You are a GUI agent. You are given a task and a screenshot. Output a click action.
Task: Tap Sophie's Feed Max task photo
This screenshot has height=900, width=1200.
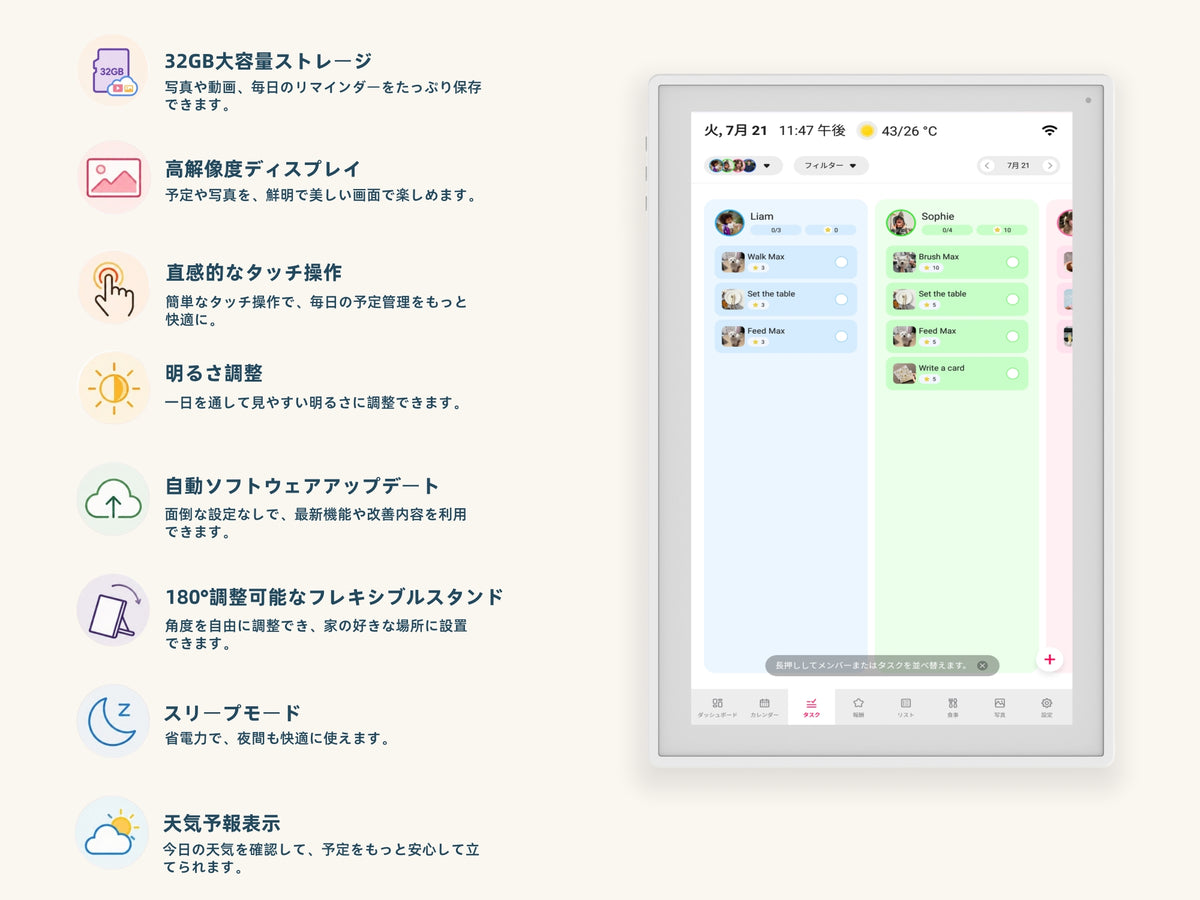pyautogui.click(x=904, y=336)
